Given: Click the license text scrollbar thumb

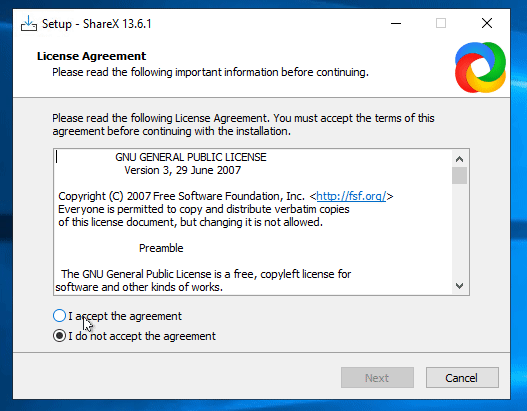Looking at the screenshot, I should pos(459,175).
